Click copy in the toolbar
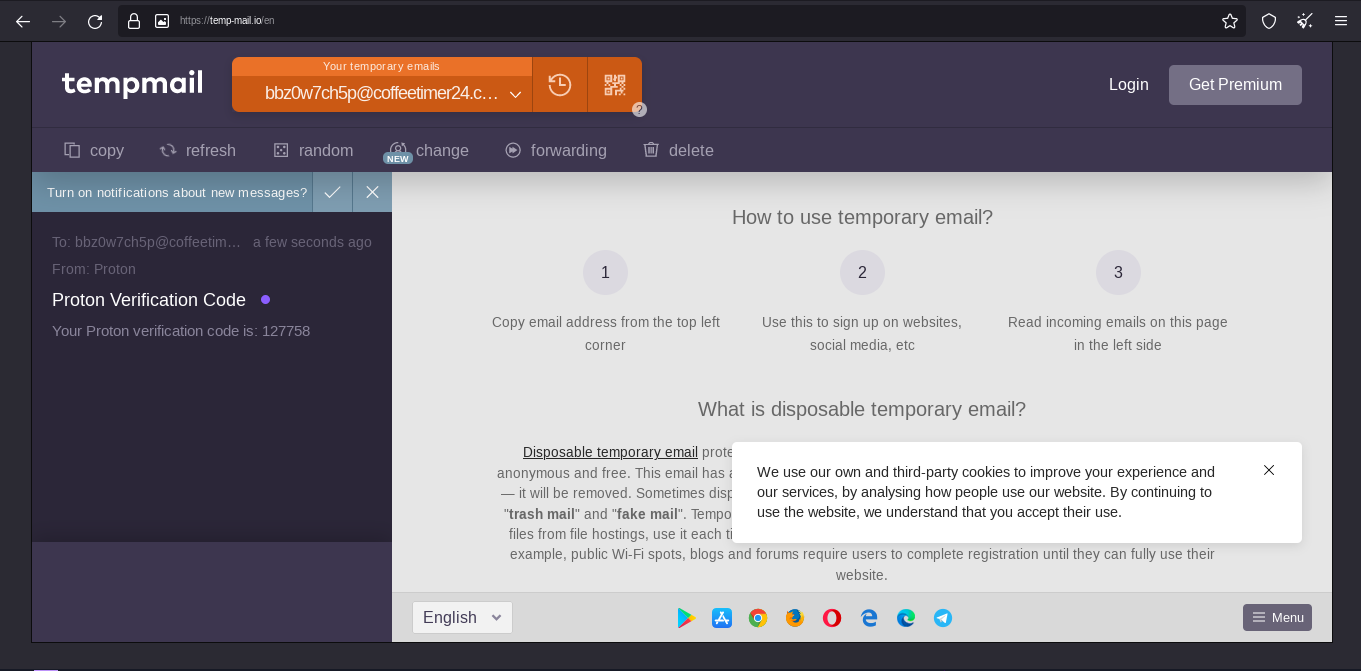This screenshot has width=1361, height=671. (94, 150)
